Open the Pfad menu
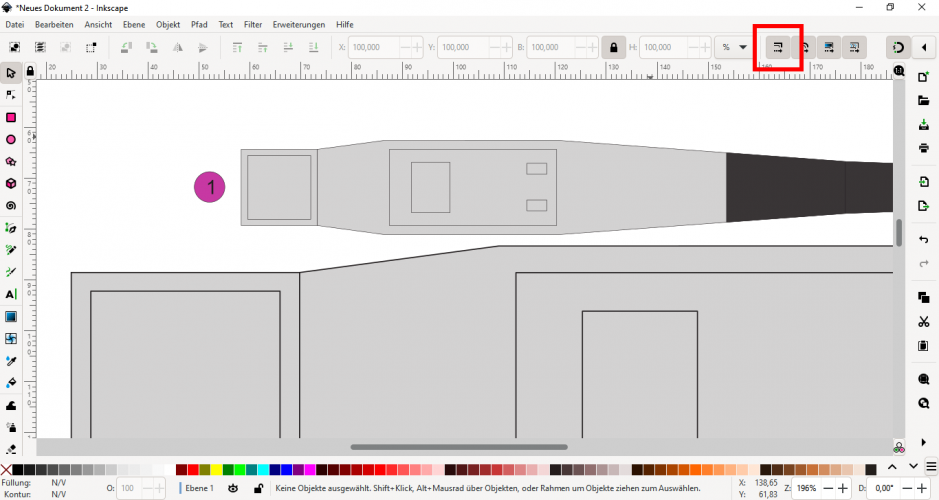The height and width of the screenshot is (500, 939). (199, 25)
